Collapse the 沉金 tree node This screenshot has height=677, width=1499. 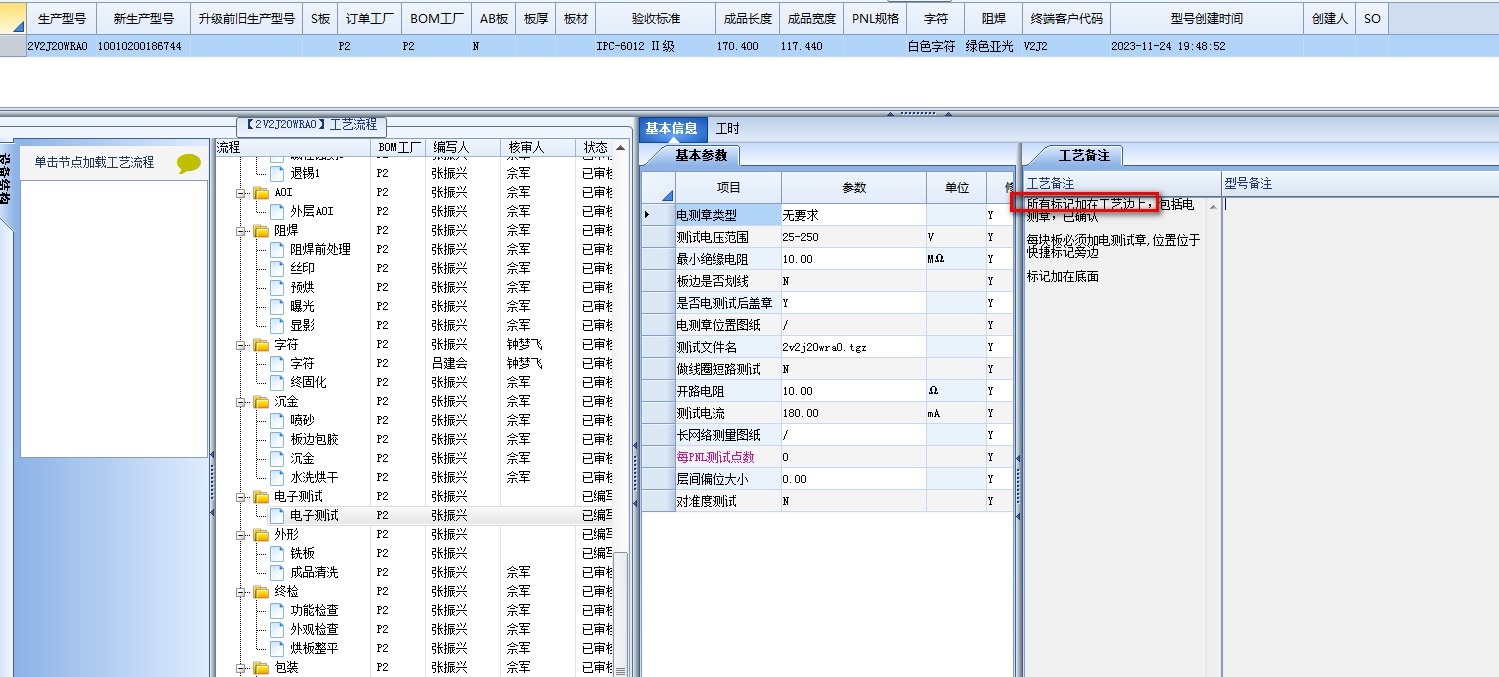(241, 402)
